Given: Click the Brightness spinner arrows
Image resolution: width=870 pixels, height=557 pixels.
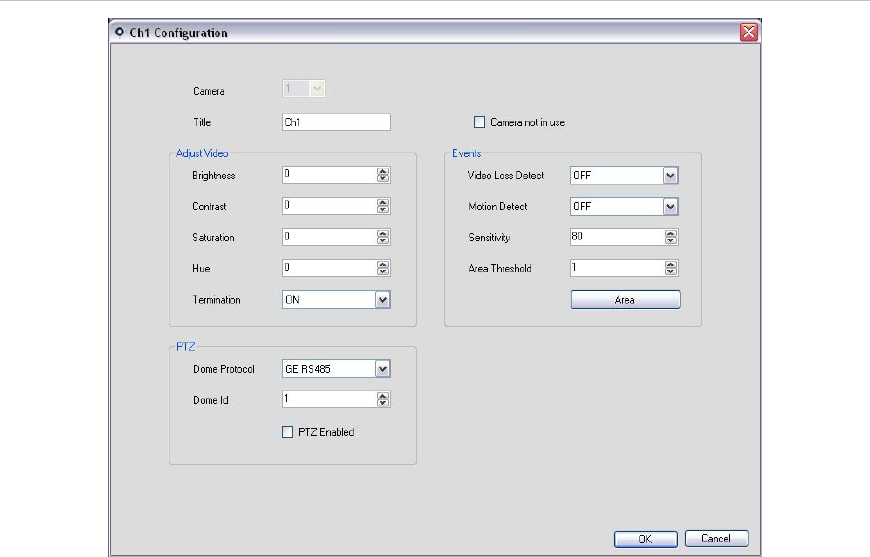Looking at the screenshot, I should [x=383, y=175].
